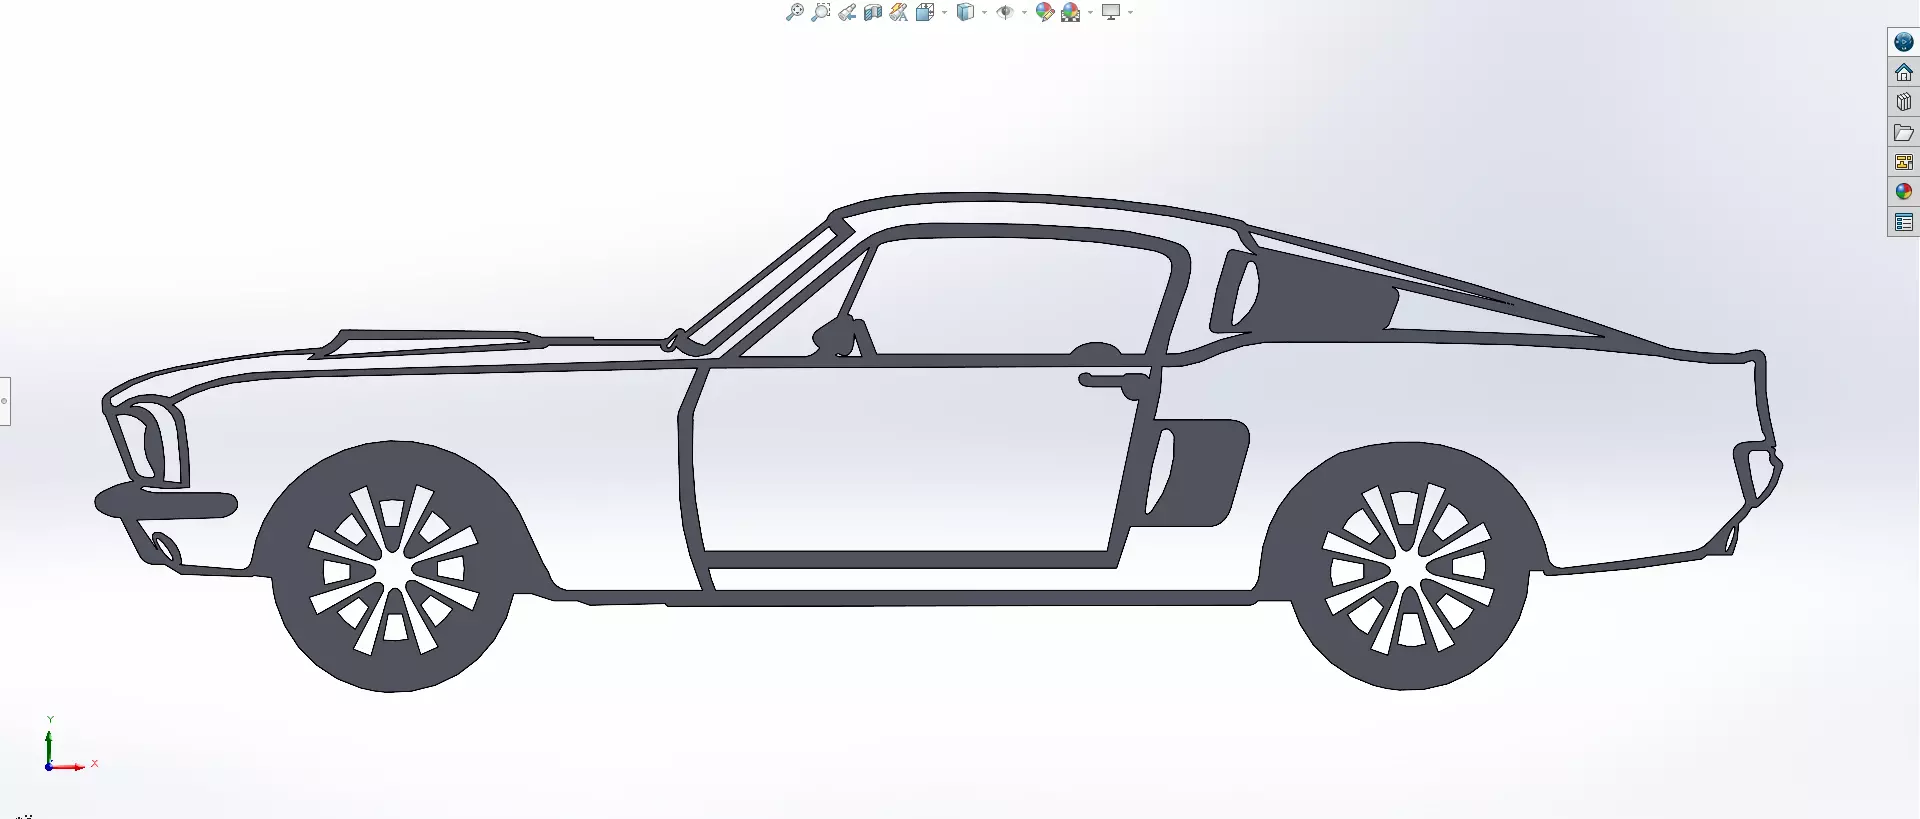1920x819 pixels.
Task: Open the Display Style dropdown arrow
Action: 984,12
